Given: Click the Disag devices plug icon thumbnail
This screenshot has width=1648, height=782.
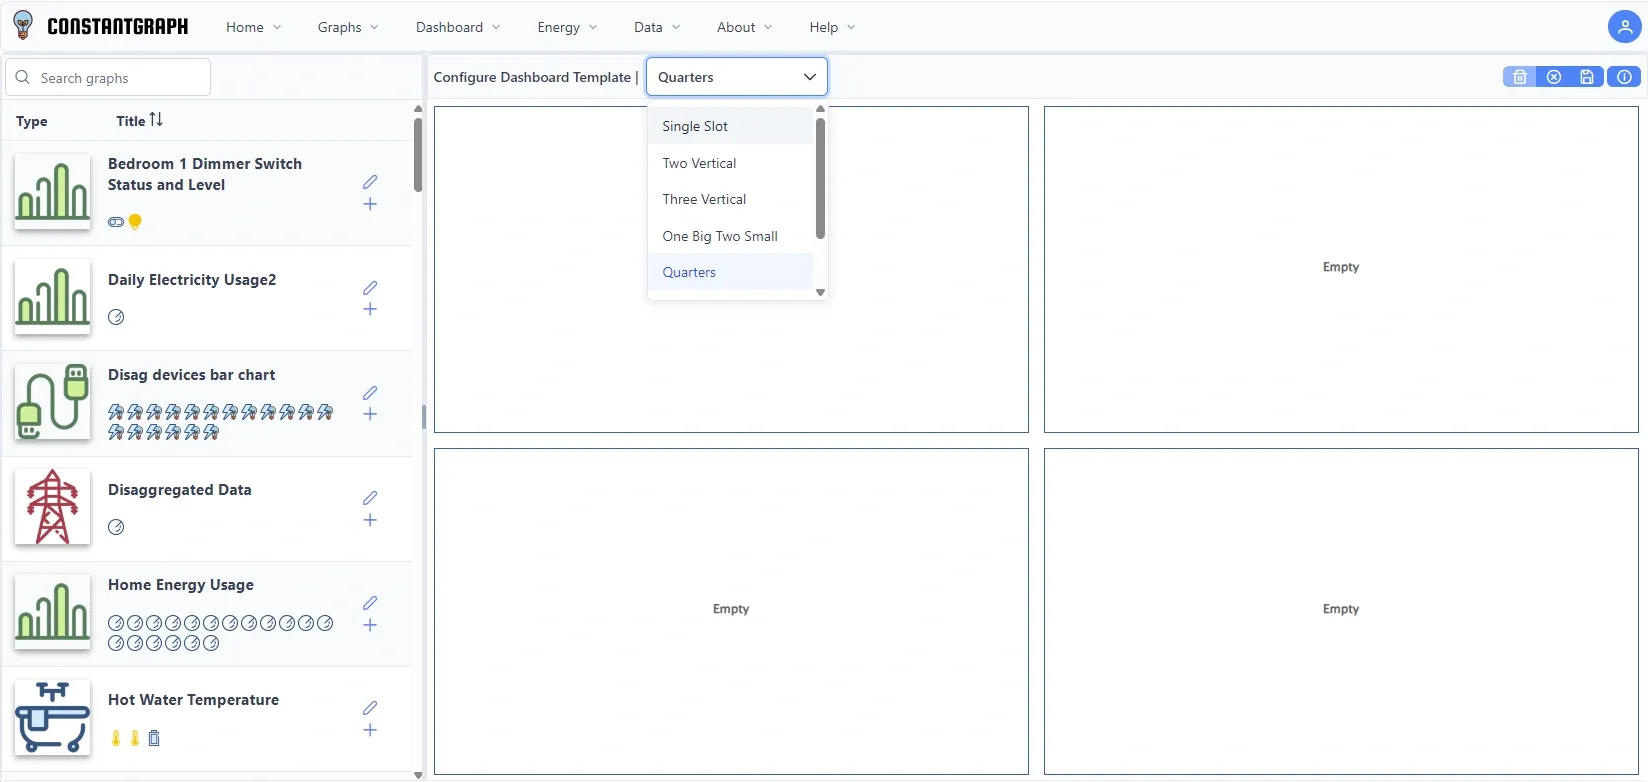Looking at the screenshot, I should pyautogui.click(x=53, y=402).
